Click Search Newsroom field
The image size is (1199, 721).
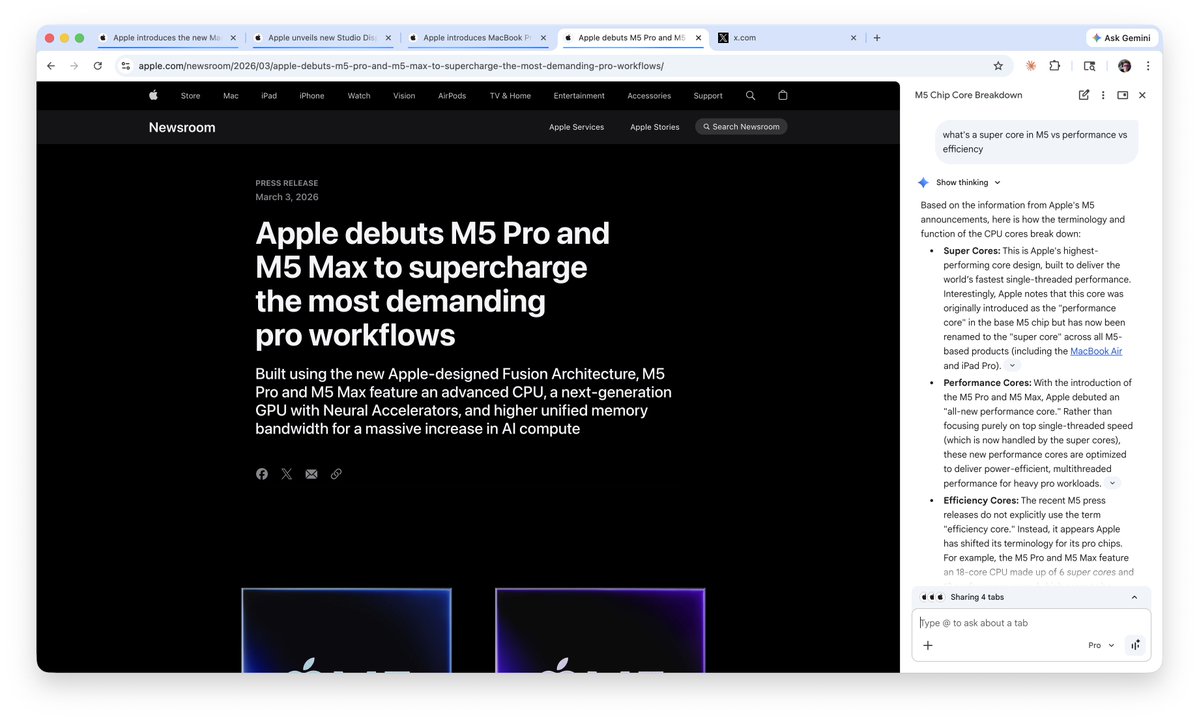click(741, 127)
